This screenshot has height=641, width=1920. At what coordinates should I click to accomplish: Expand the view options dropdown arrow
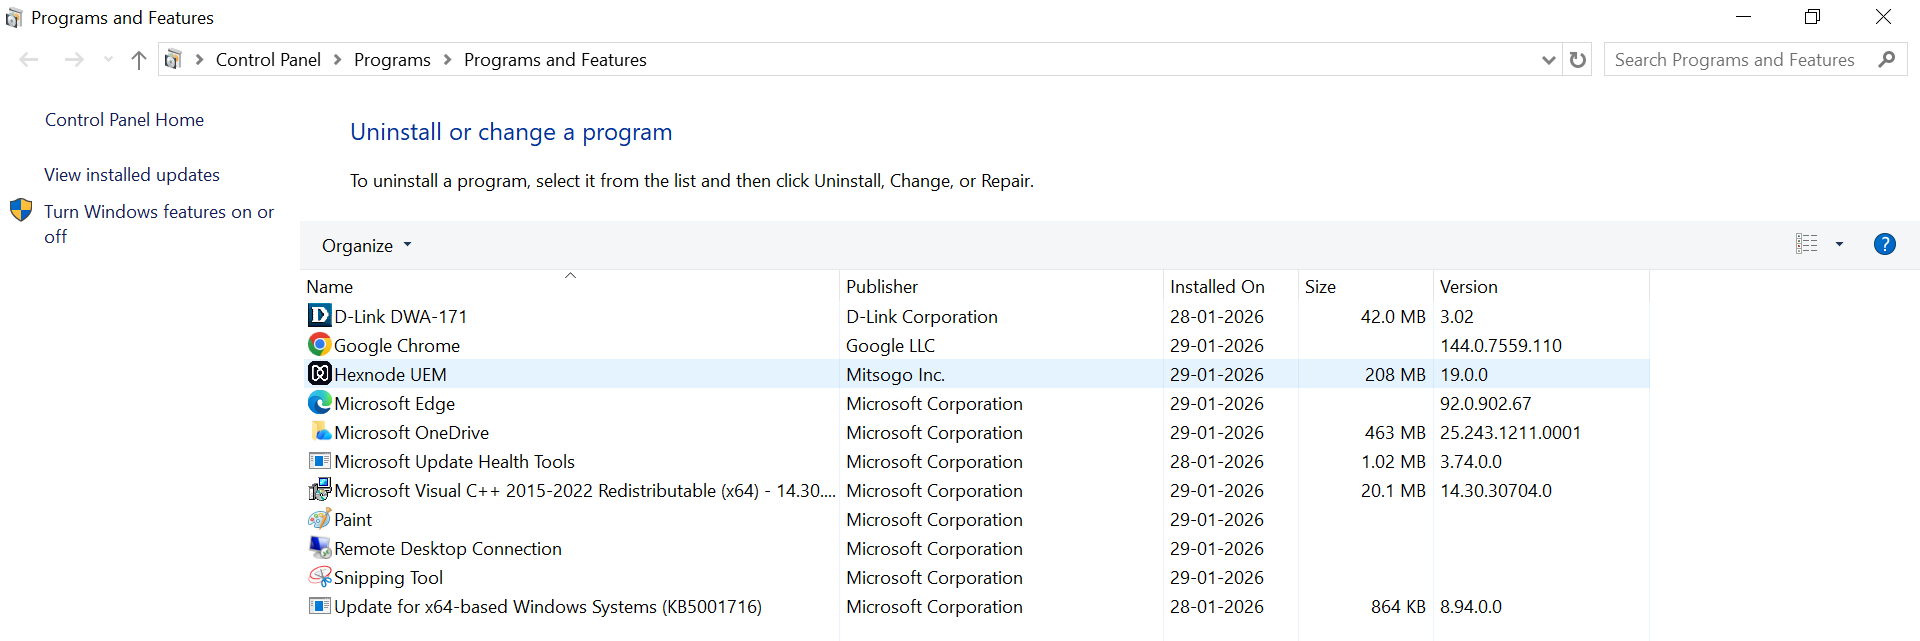click(x=1839, y=244)
